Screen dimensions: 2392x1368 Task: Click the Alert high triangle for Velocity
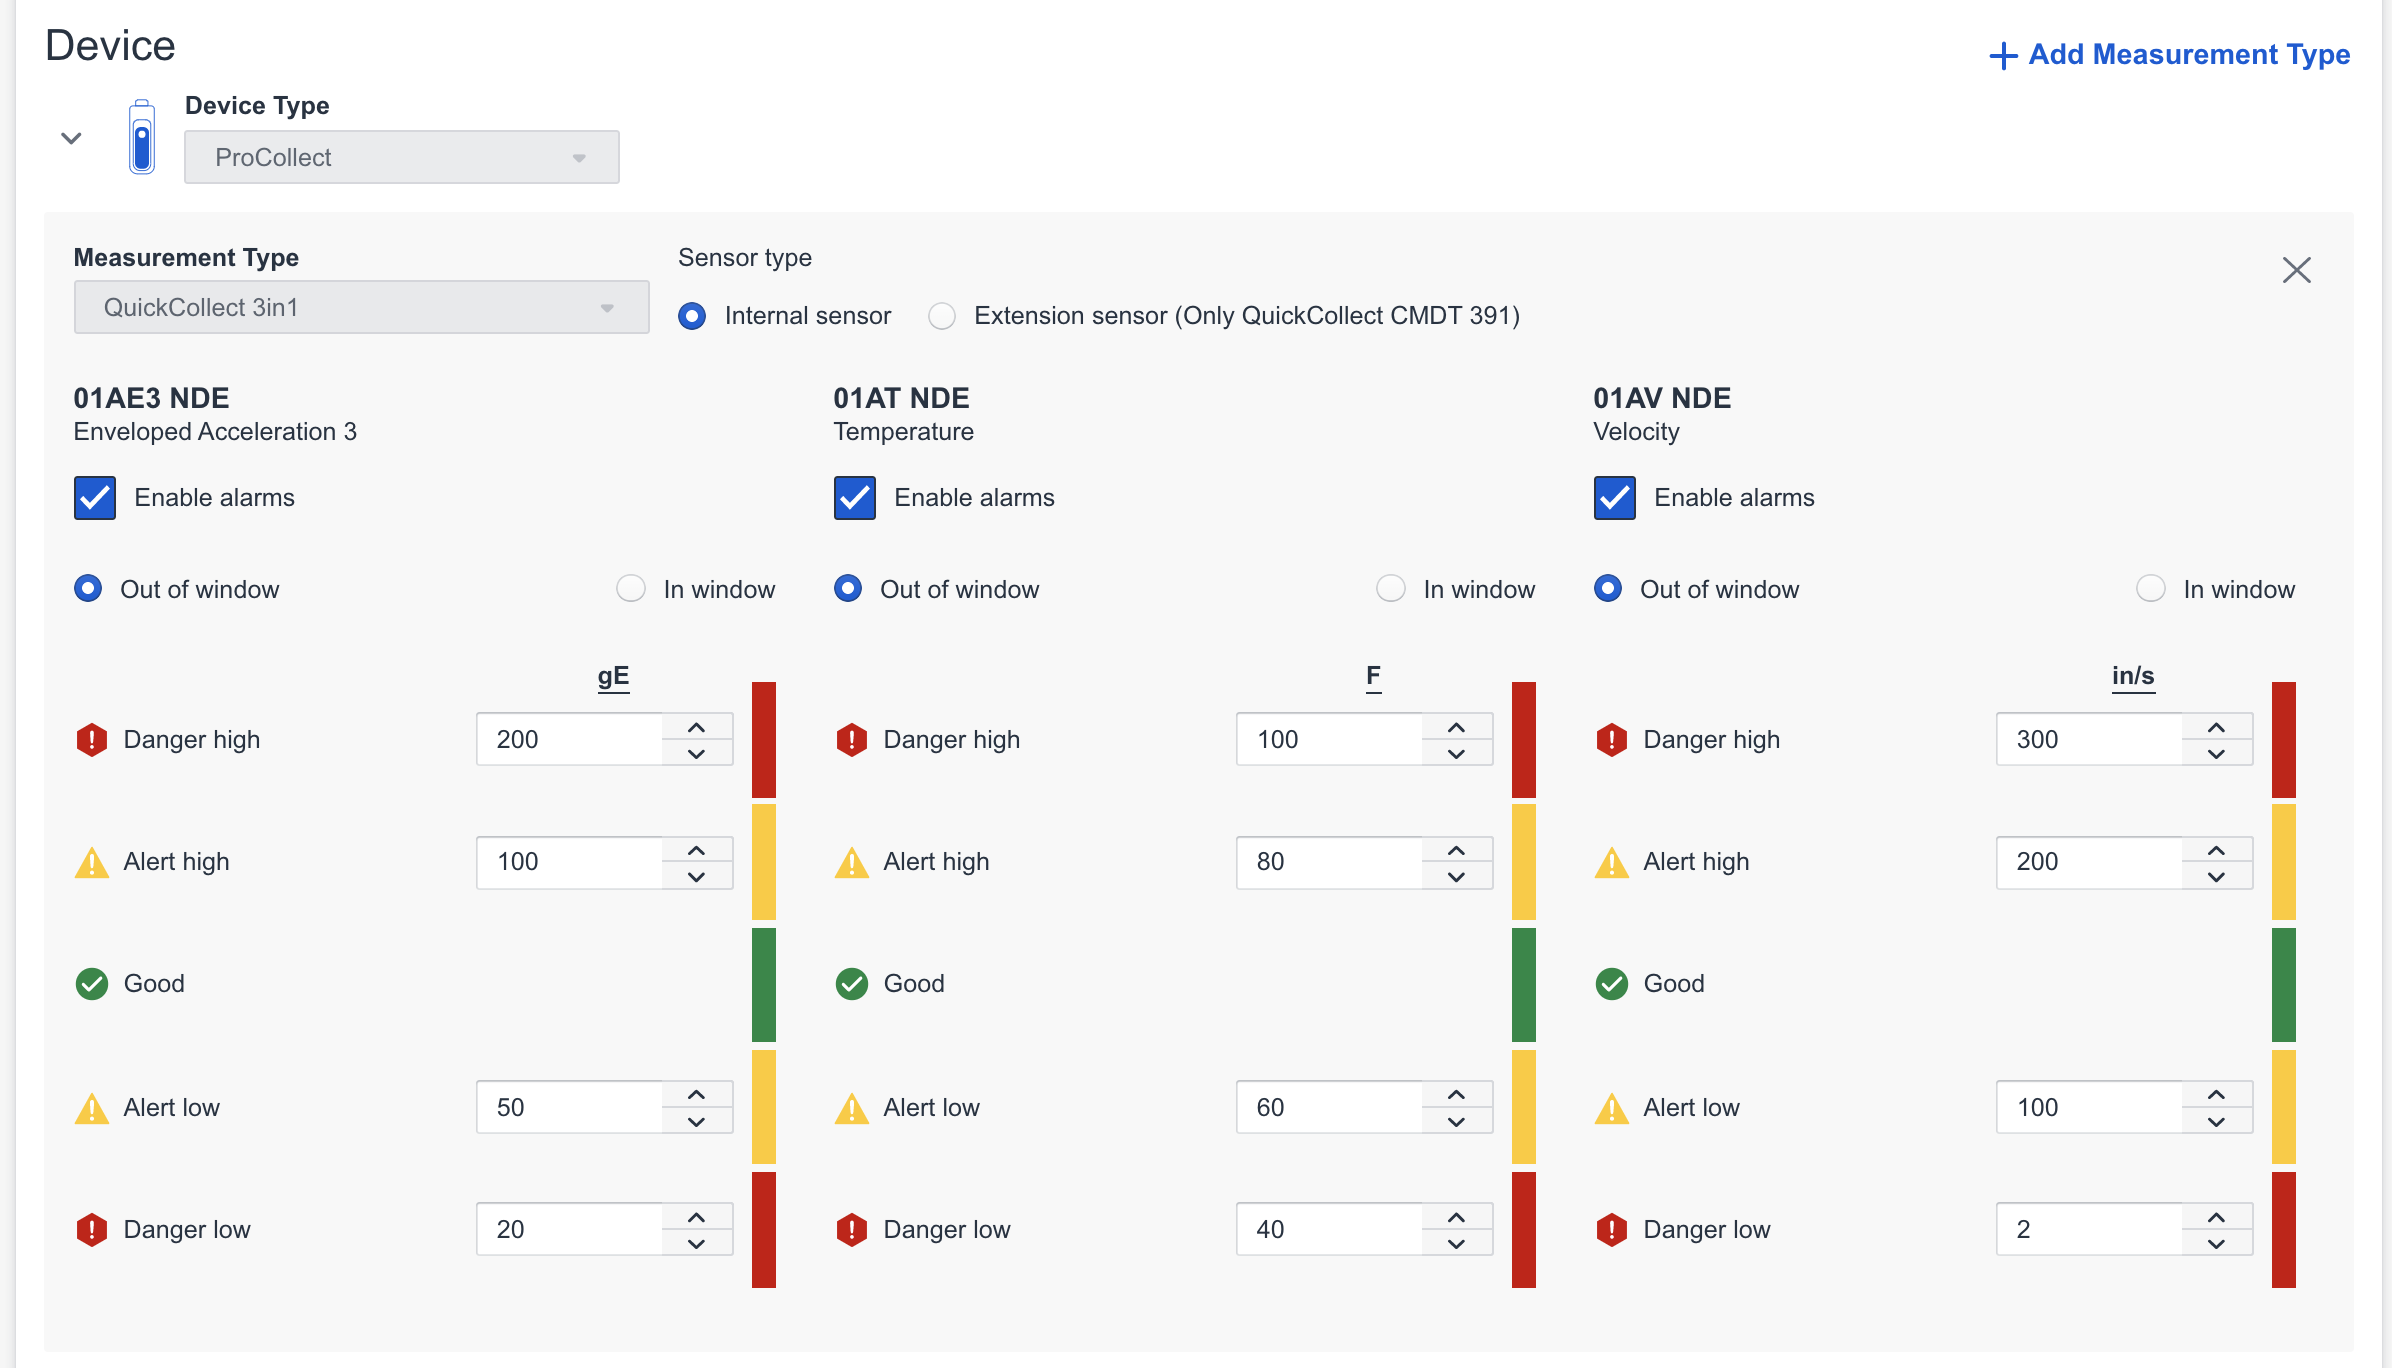point(1611,861)
